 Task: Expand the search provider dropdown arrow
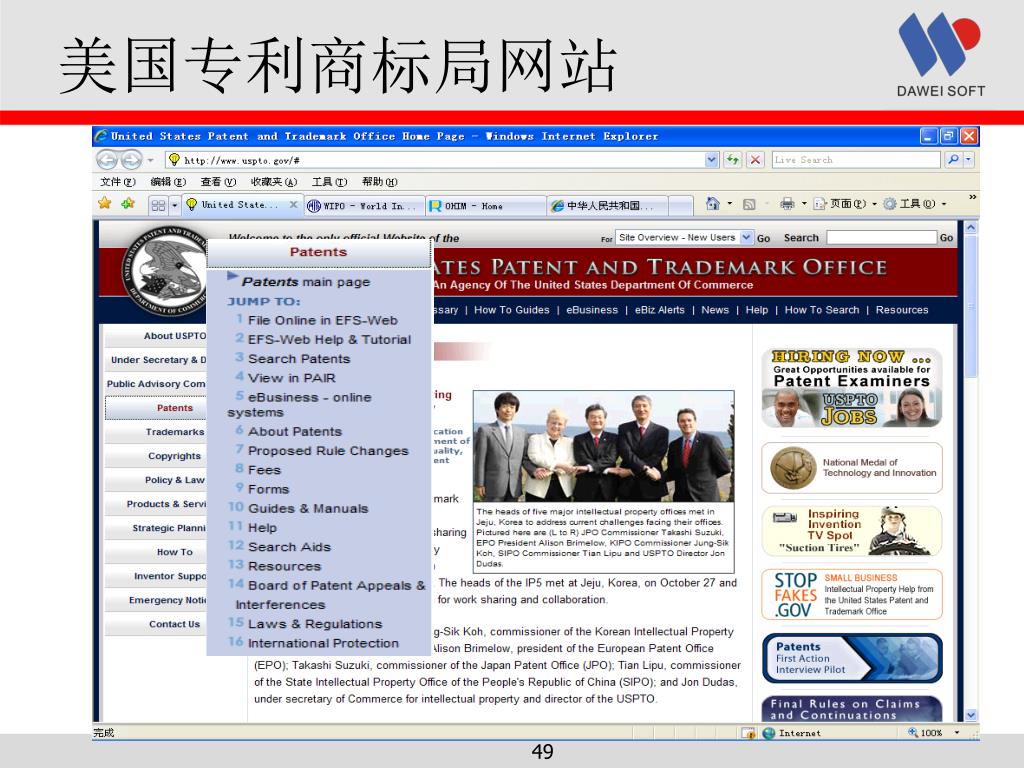point(968,159)
